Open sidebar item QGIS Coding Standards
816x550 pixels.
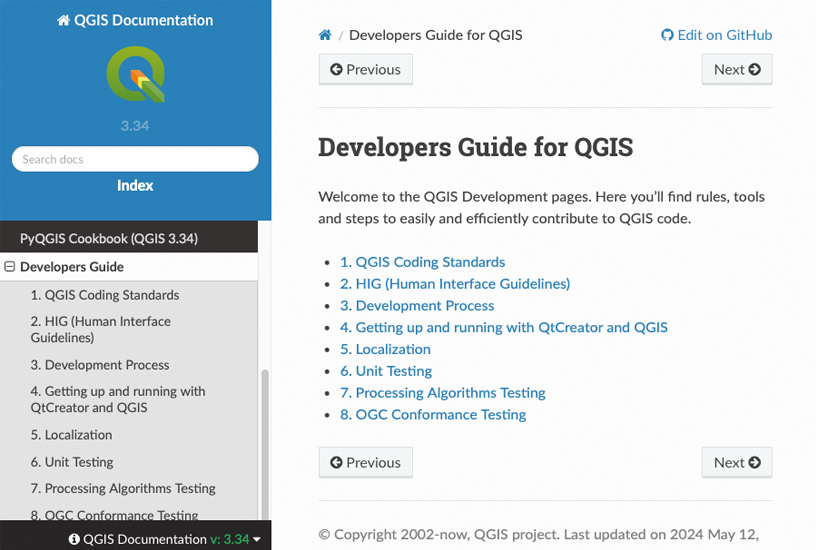(x=105, y=295)
